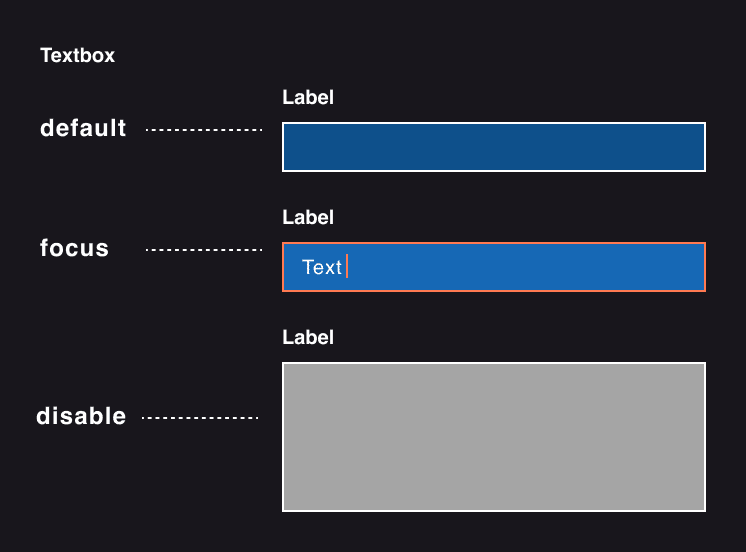The height and width of the screenshot is (552, 746).
Task: Select the Label above the focused textbox
Action: click(x=308, y=217)
